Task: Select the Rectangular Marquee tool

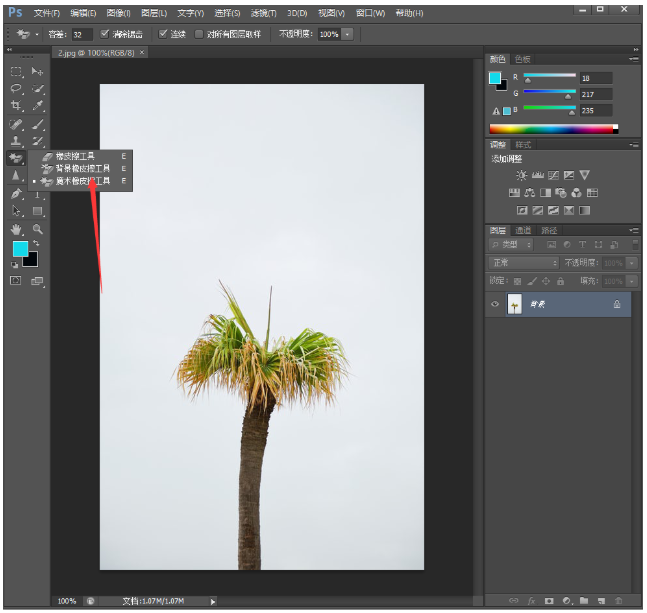Action: [16, 72]
